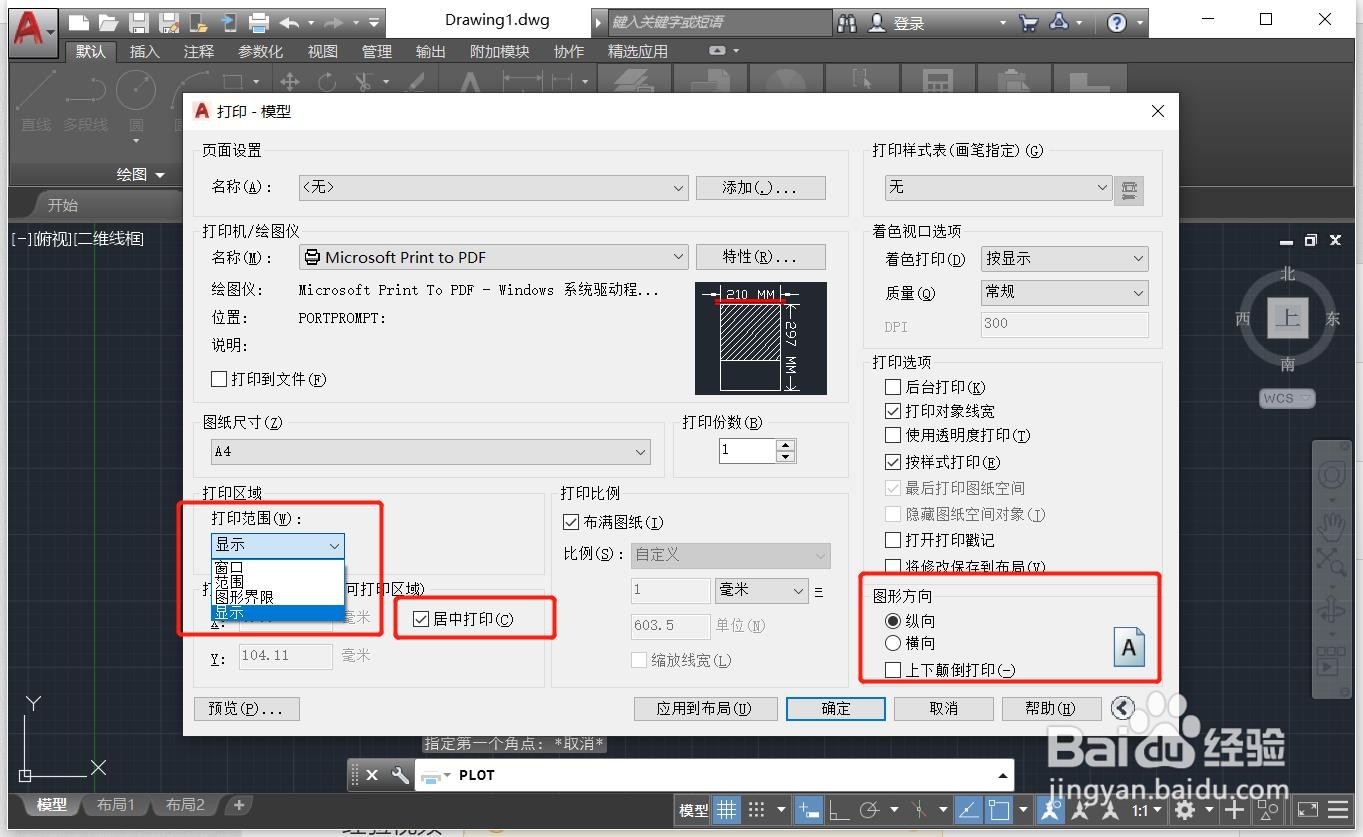Open the A4 paper size dropdown

(x=431, y=452)
